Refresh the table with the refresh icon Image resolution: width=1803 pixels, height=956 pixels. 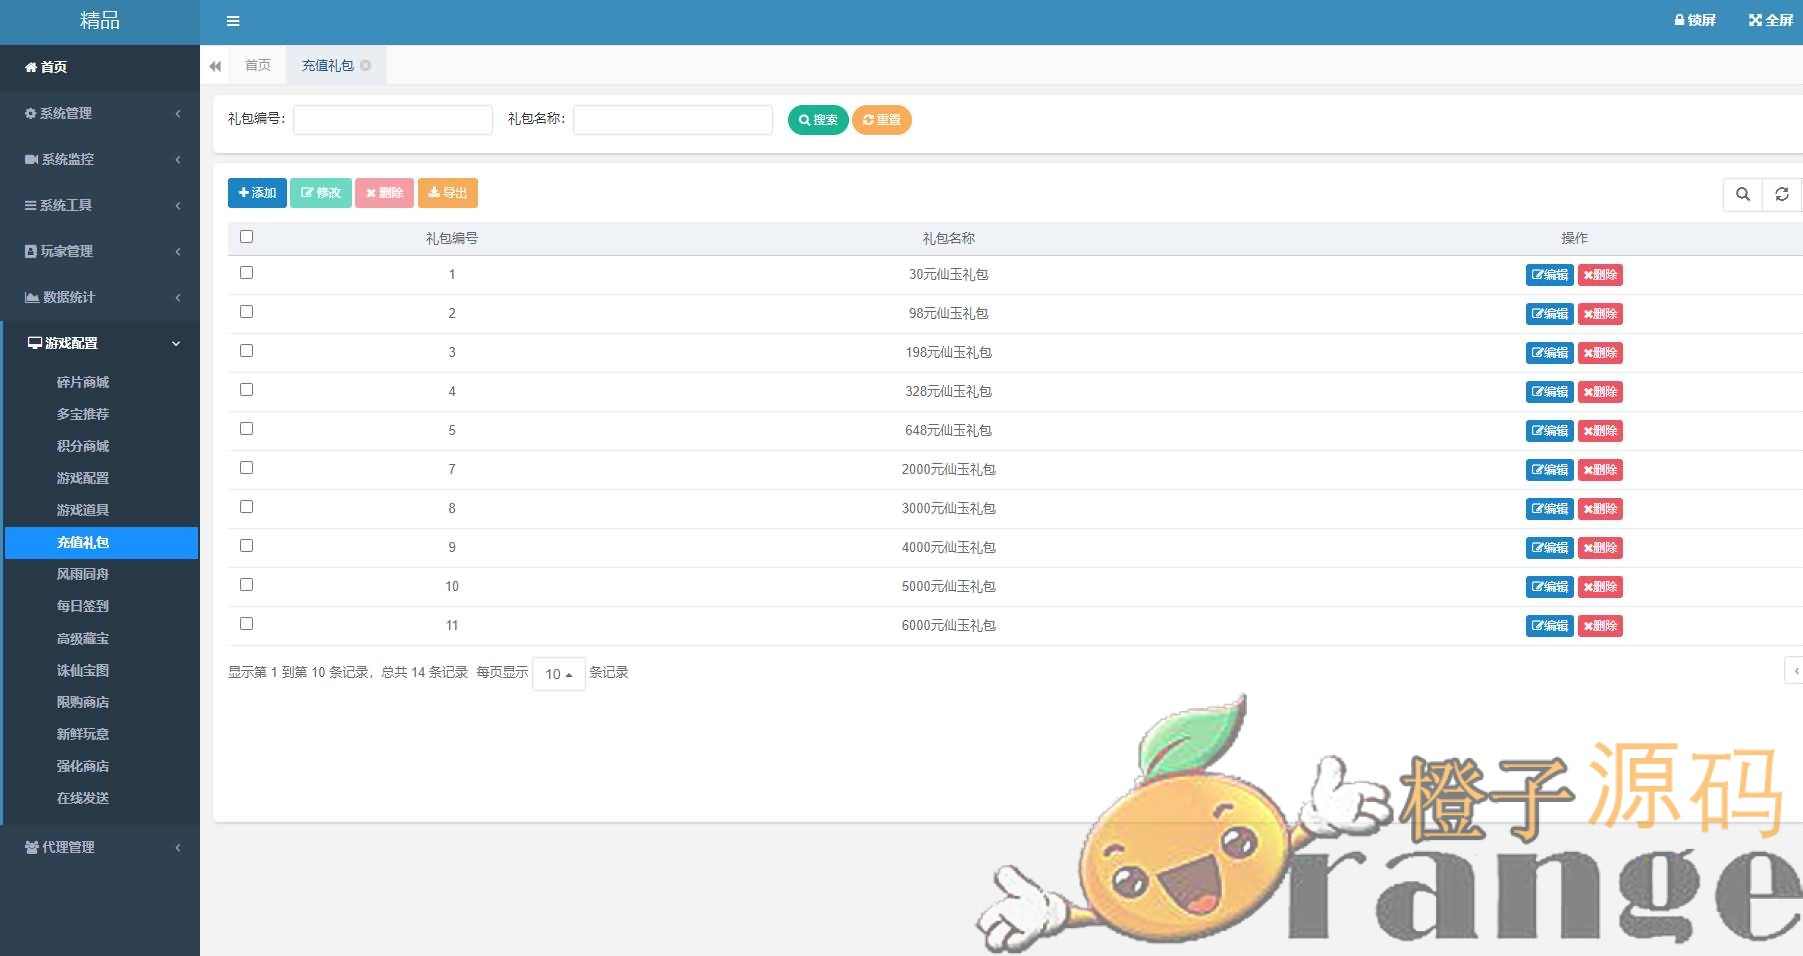(x=1782, y=194)
